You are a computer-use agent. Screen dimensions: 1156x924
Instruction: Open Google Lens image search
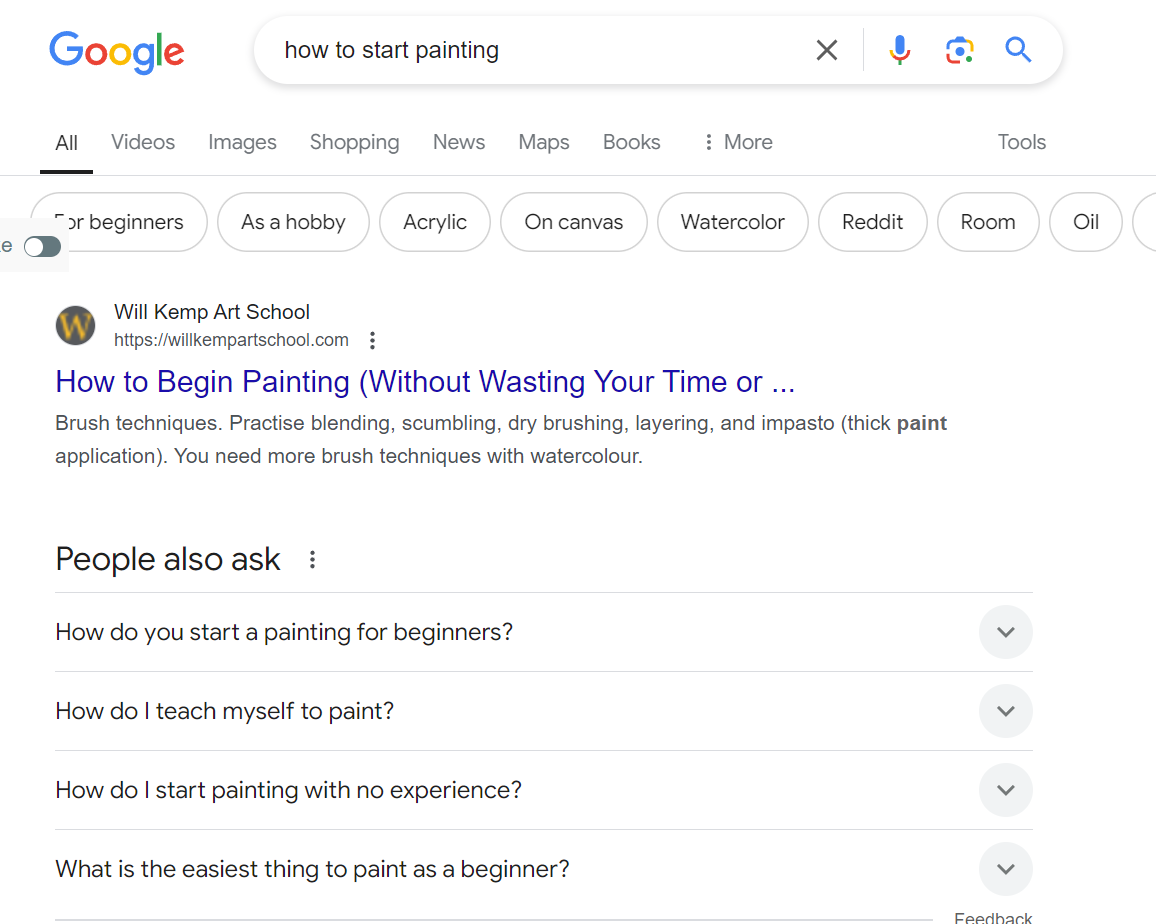pyautogui.click(x=959, y=50)
